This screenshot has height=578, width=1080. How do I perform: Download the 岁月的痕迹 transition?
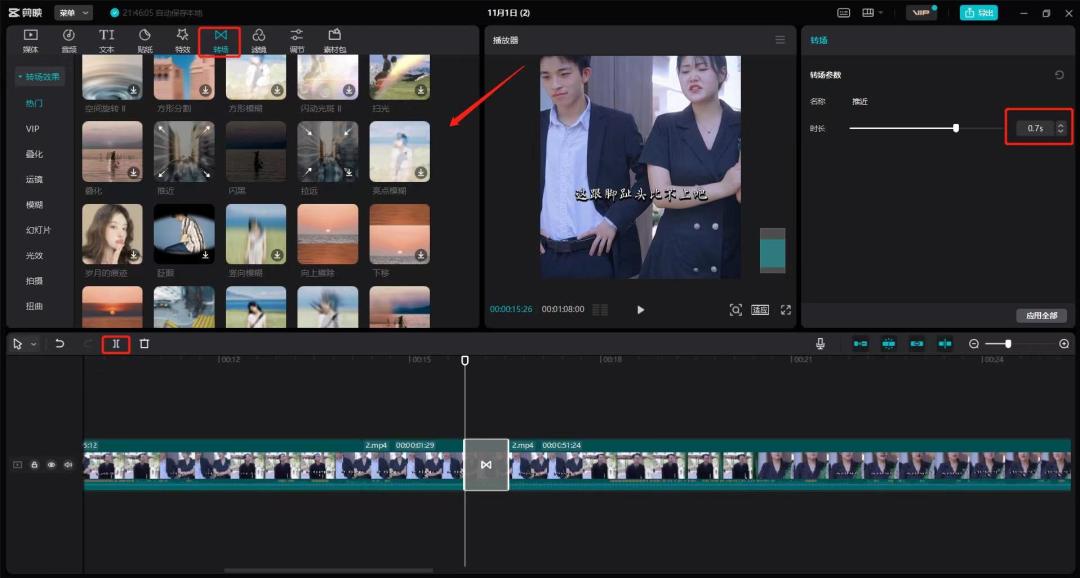click(x=134, y=255)
